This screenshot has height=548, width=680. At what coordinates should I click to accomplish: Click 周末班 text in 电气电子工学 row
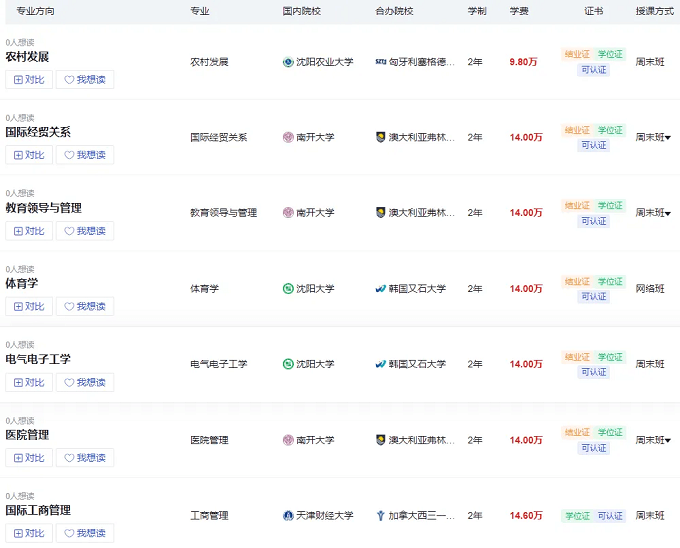[x=650, y=364]
